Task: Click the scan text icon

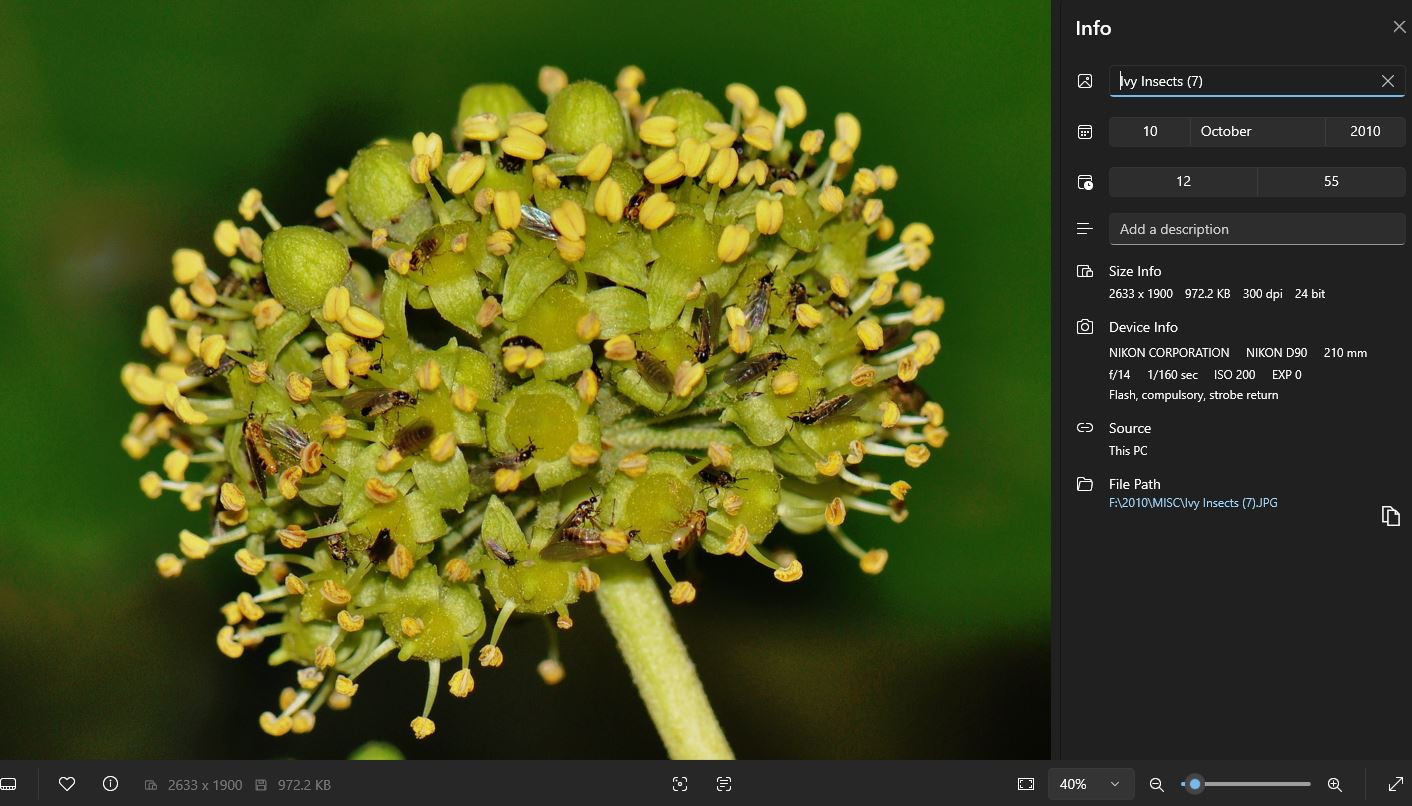Action: pos(724,784)
